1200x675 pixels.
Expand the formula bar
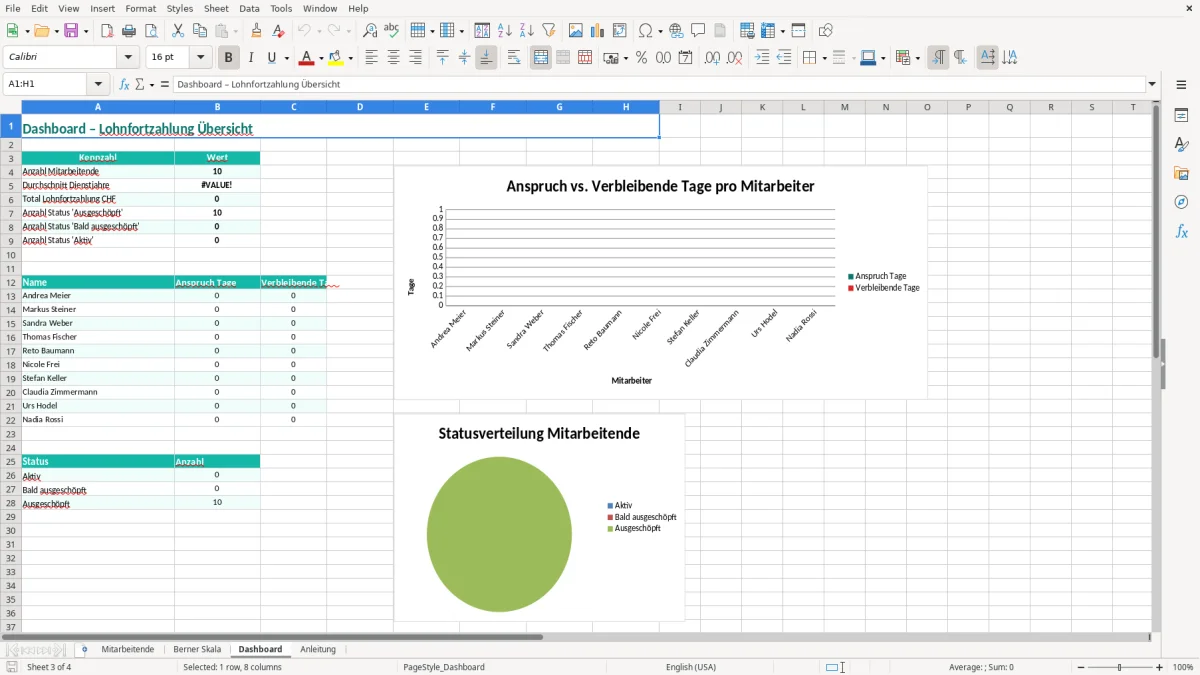point(1152,84)
